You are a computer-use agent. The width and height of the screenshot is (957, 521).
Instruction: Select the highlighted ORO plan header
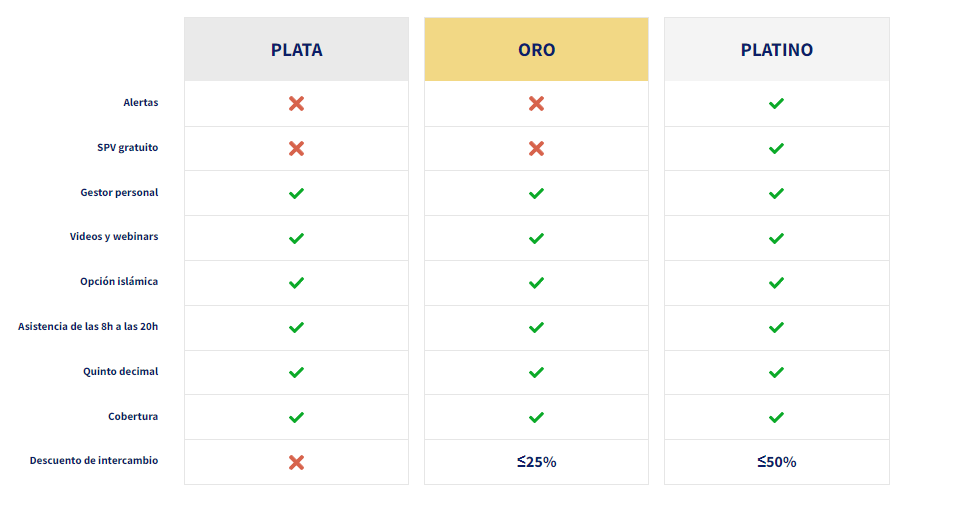tap(536, 49)
